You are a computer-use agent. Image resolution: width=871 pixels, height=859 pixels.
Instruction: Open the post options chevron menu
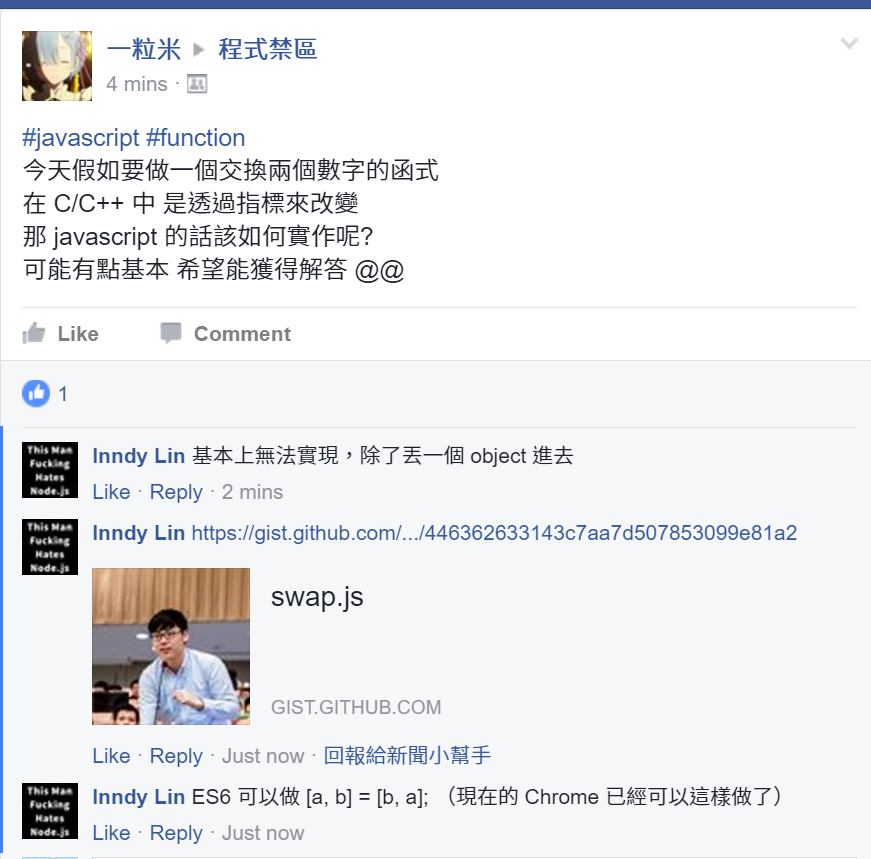coord(849,43)
